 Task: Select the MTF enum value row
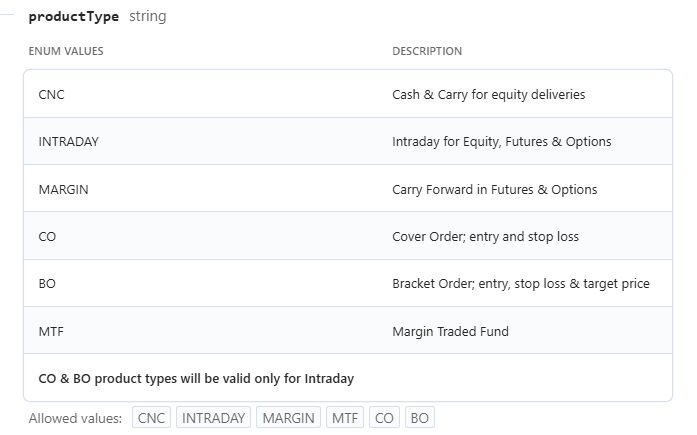click(x=348, y=331)
